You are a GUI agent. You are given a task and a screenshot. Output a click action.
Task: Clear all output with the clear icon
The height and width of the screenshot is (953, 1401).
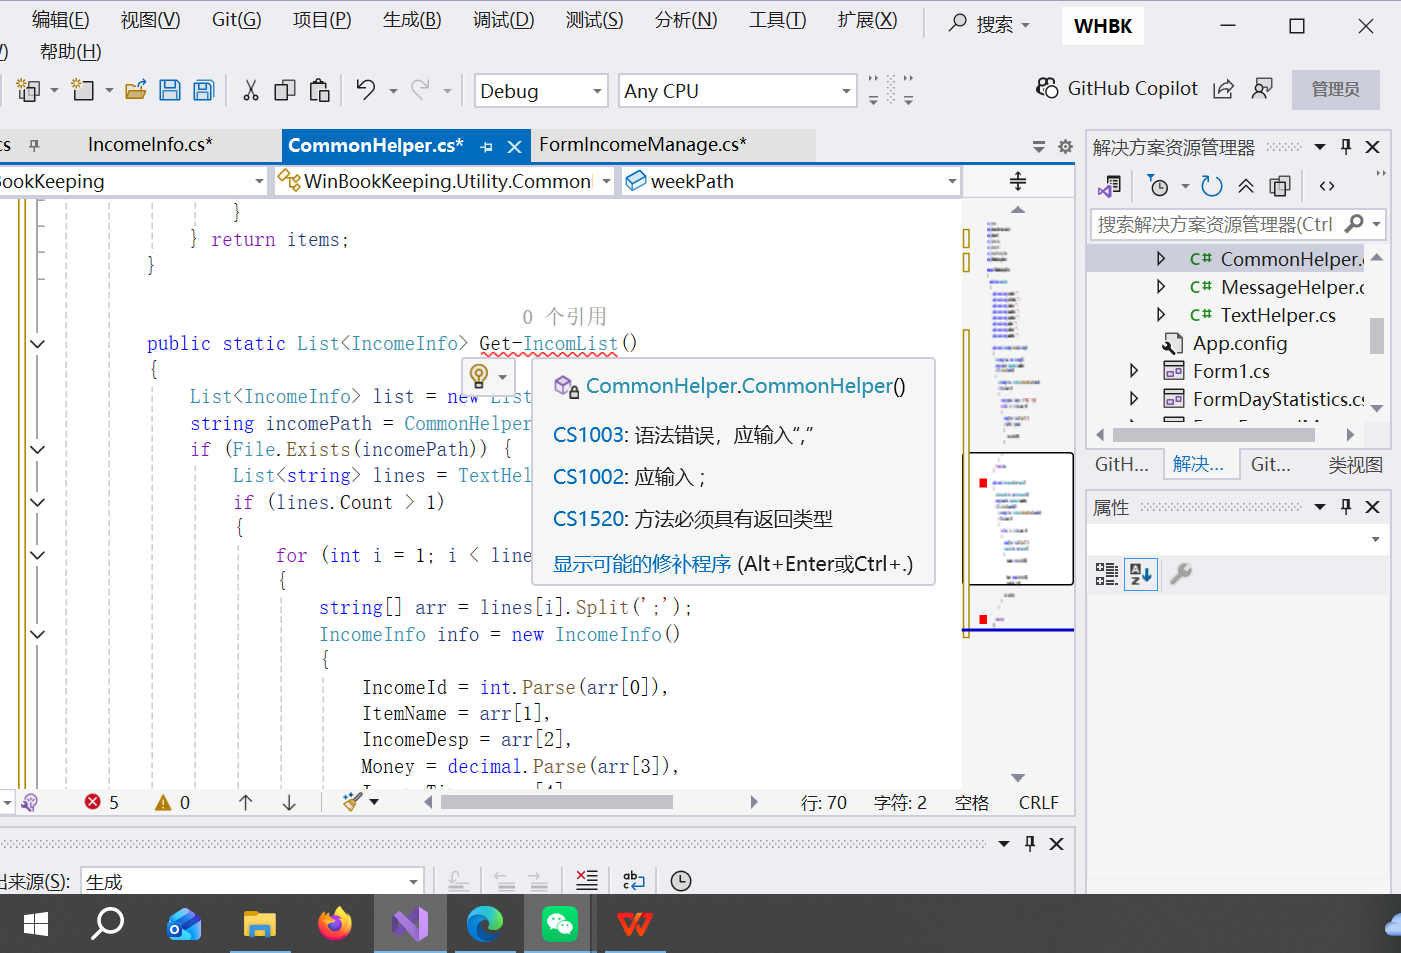pyautogui.click(x=587, y=880)
